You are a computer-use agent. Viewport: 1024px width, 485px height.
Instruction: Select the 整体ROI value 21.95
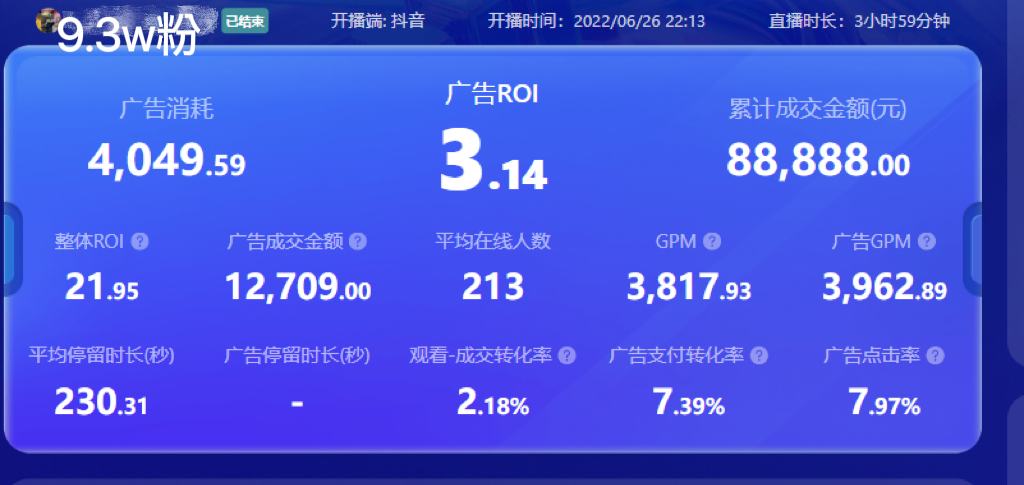[x=102, y=287]
